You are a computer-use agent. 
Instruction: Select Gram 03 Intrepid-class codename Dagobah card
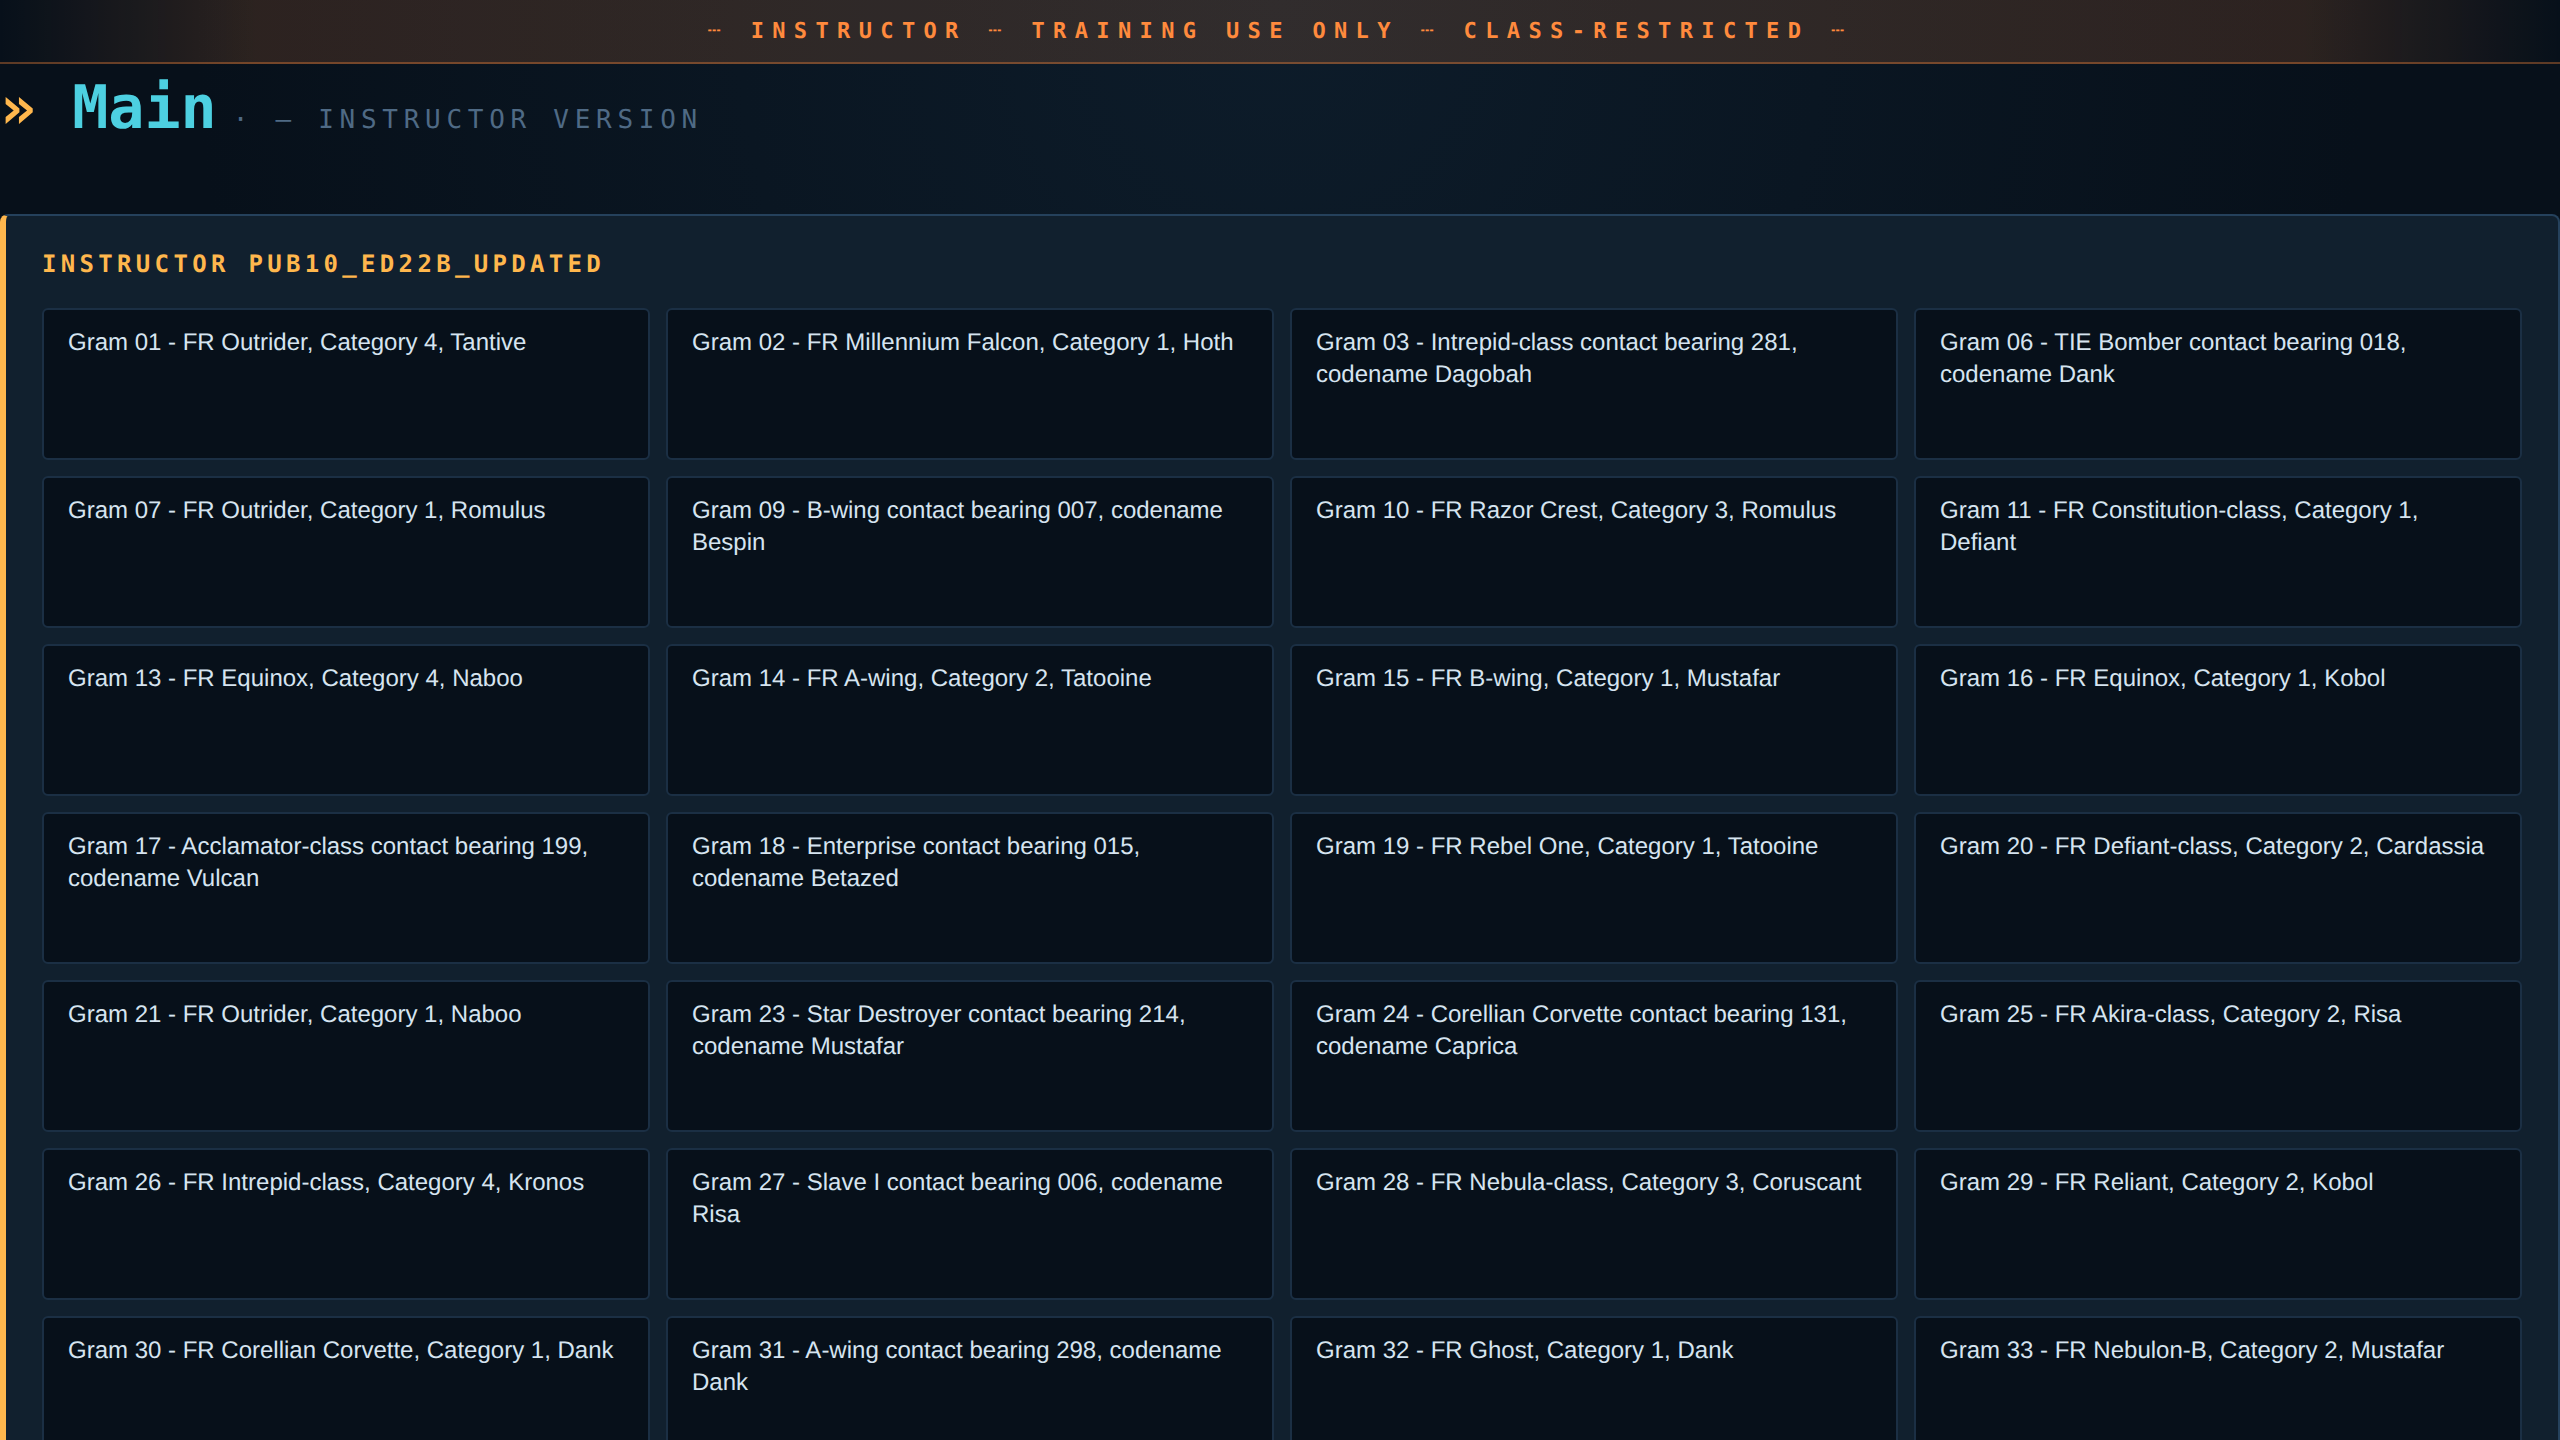pos(1594,384)
